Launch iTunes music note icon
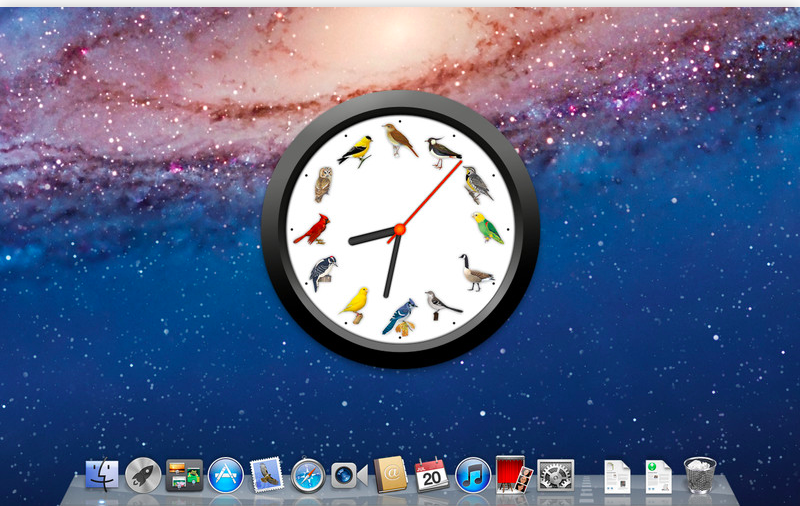800x506 pixels. (473, 475)
